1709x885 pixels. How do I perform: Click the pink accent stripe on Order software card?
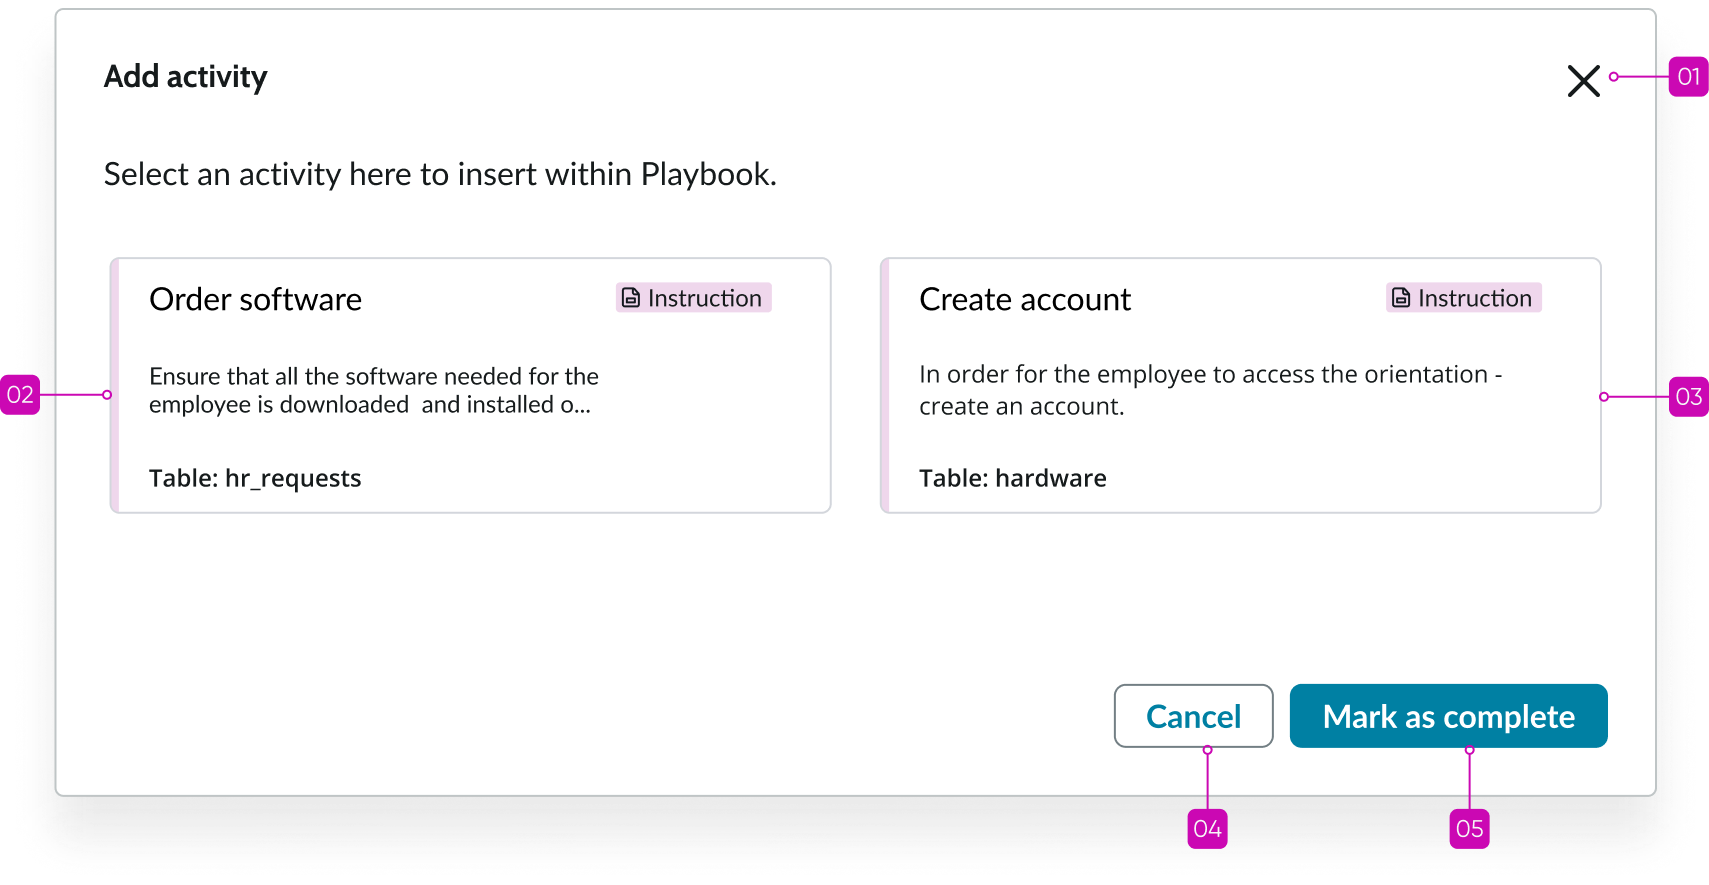pyautogui.click(x=114, y=385)
